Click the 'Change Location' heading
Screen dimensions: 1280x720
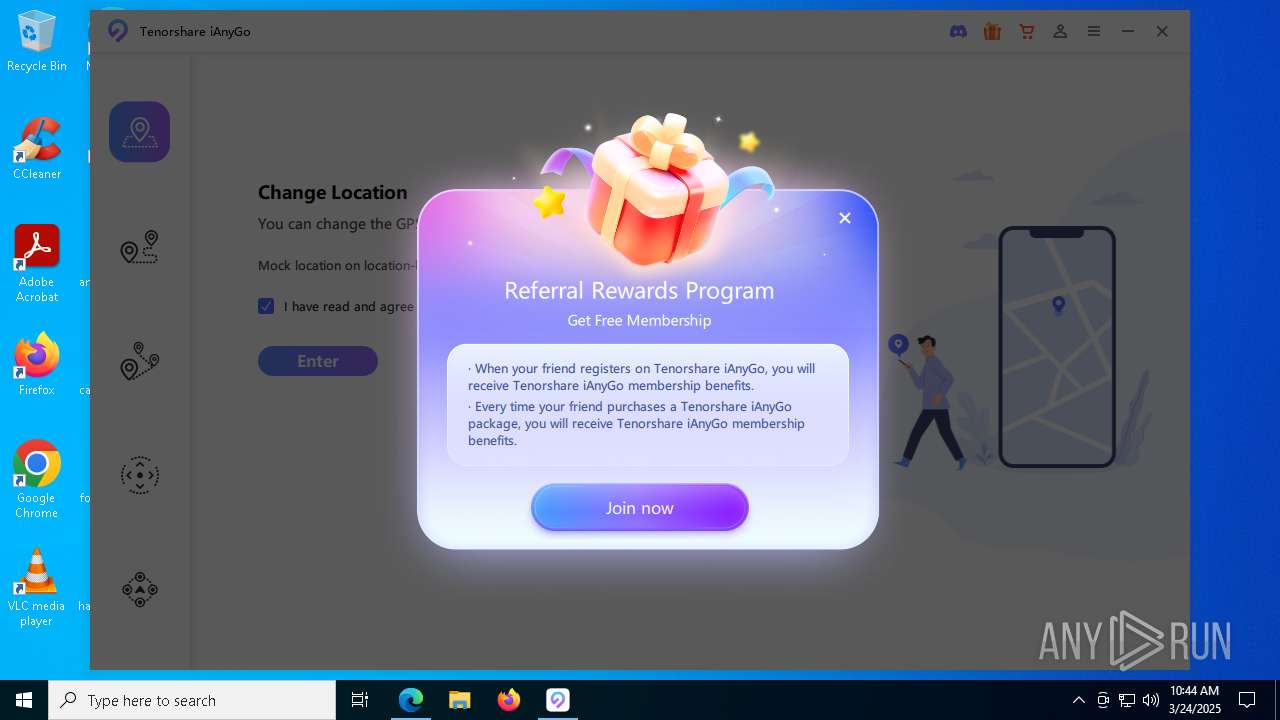[x=332, y=193]
